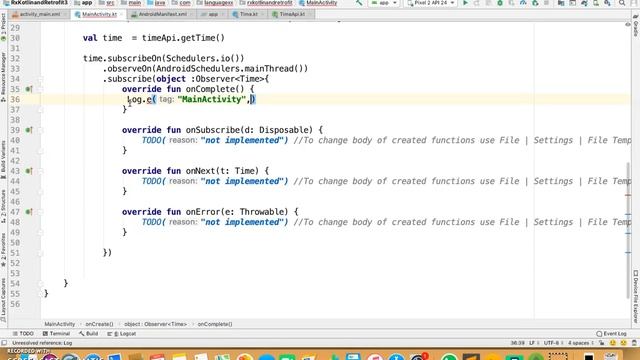Collapse the onComplete function fold marker
Image resolution: width=640 pixels, height=360 pixels.
pos(40,89)
